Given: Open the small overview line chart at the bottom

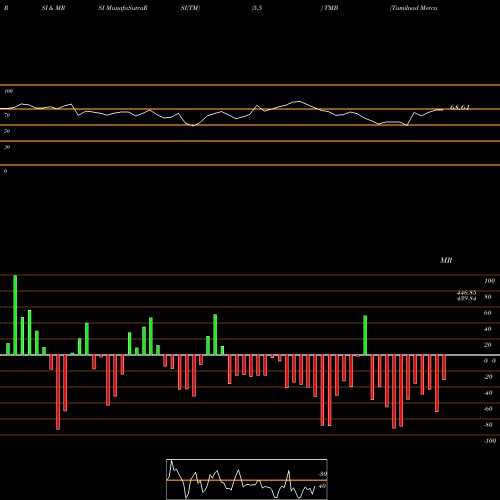Looking at the screenshot, I should pyautogui.click(x=247, y=479).
